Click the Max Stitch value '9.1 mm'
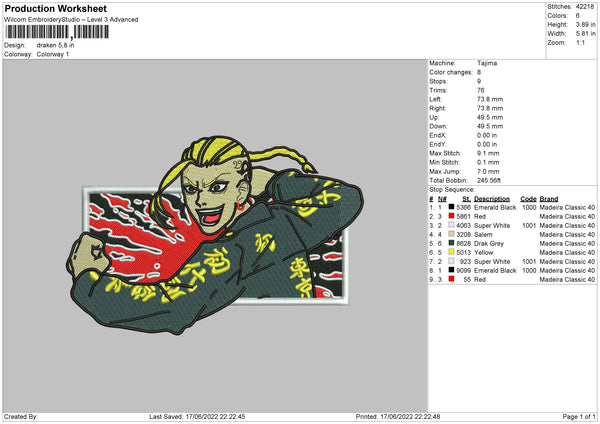Screen dimensions: 600x424 (488, 153)
